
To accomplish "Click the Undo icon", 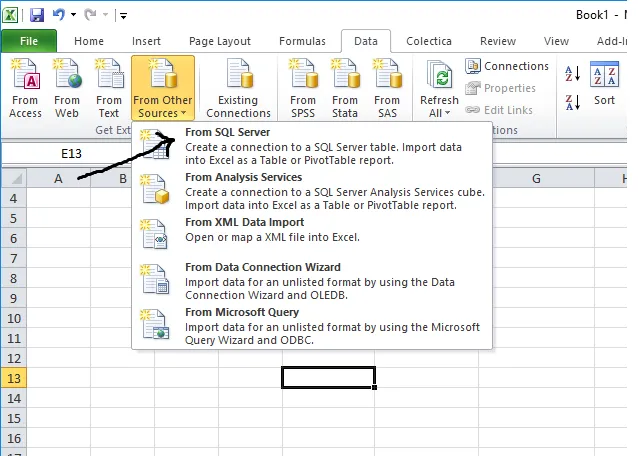I will [59, 15].
